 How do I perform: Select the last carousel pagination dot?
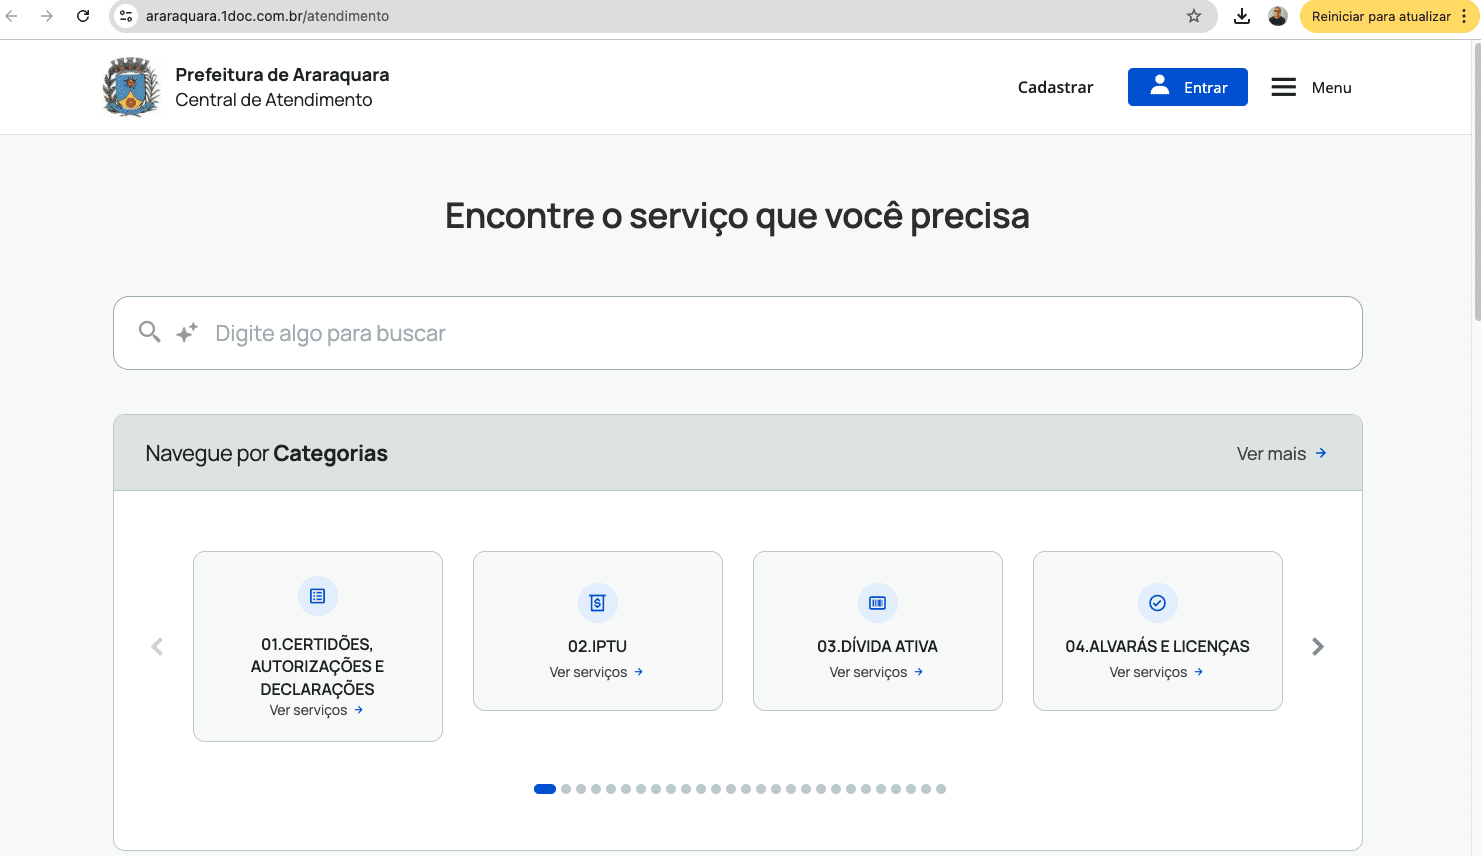(x=941, y=789)
